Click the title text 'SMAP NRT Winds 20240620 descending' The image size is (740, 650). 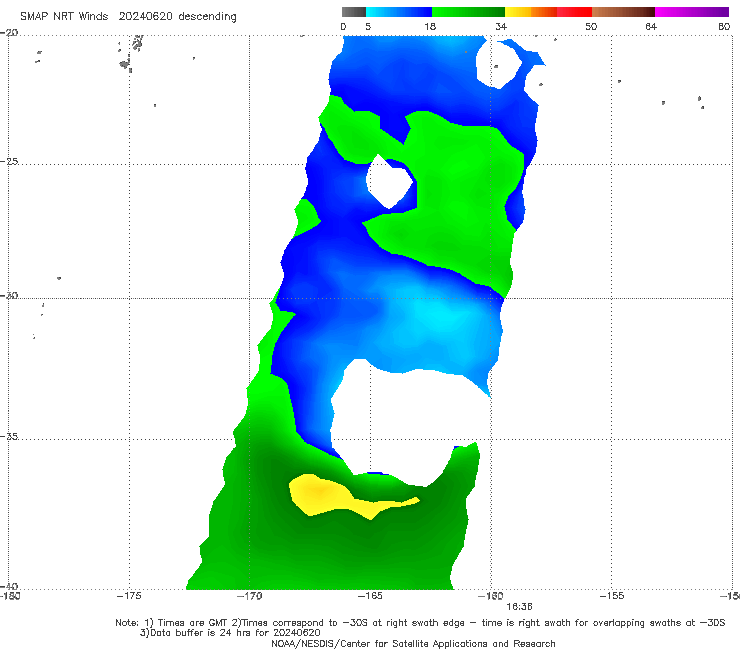coord(128,17)
